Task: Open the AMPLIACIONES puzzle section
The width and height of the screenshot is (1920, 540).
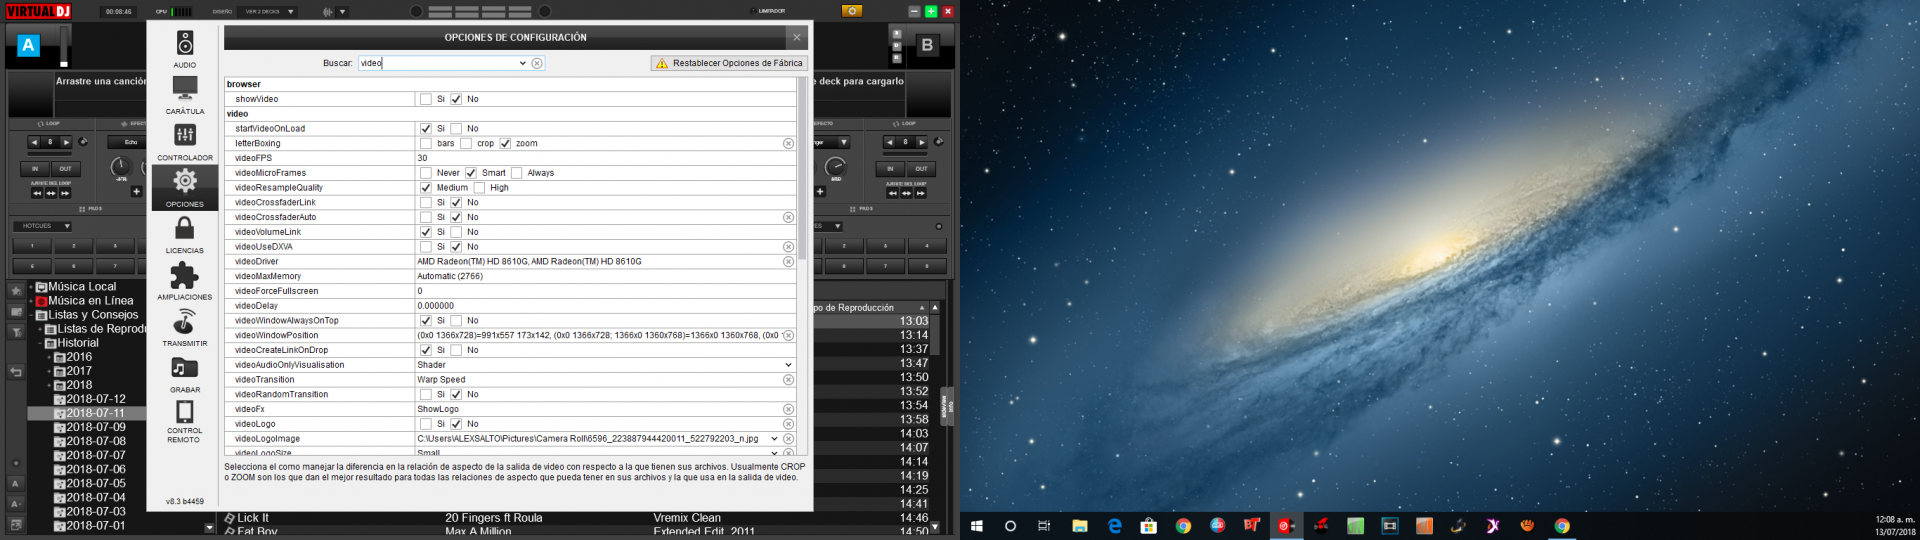Action: click(x=185, y=281)
